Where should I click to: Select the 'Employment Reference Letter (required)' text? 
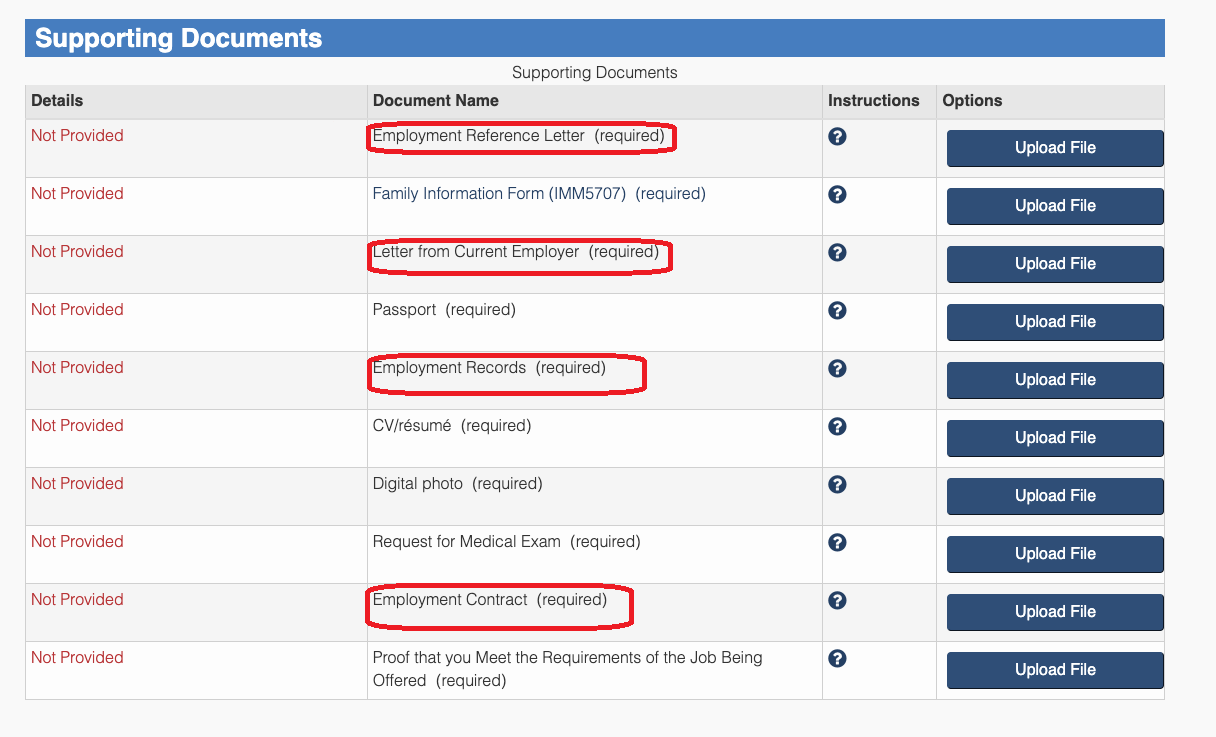coord(518,136)
